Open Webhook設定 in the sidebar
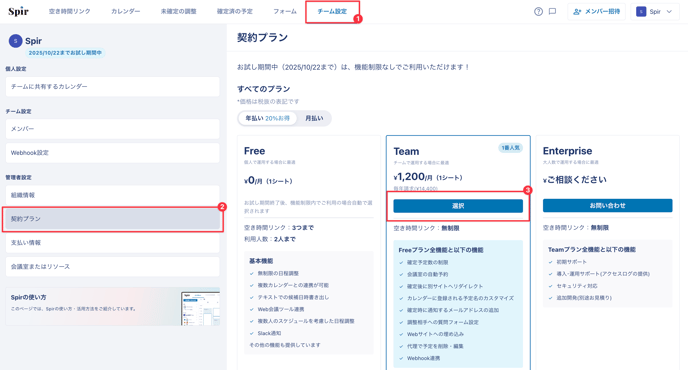This screenshot has width=688, height=370. point(113,153)
